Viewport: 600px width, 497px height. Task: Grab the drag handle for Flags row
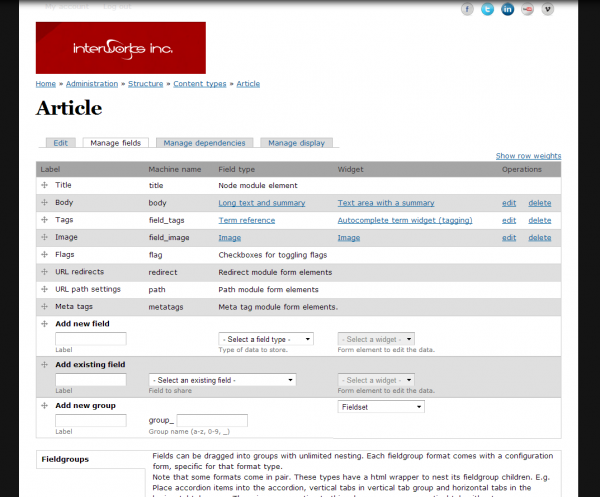(x=44, y=254)
